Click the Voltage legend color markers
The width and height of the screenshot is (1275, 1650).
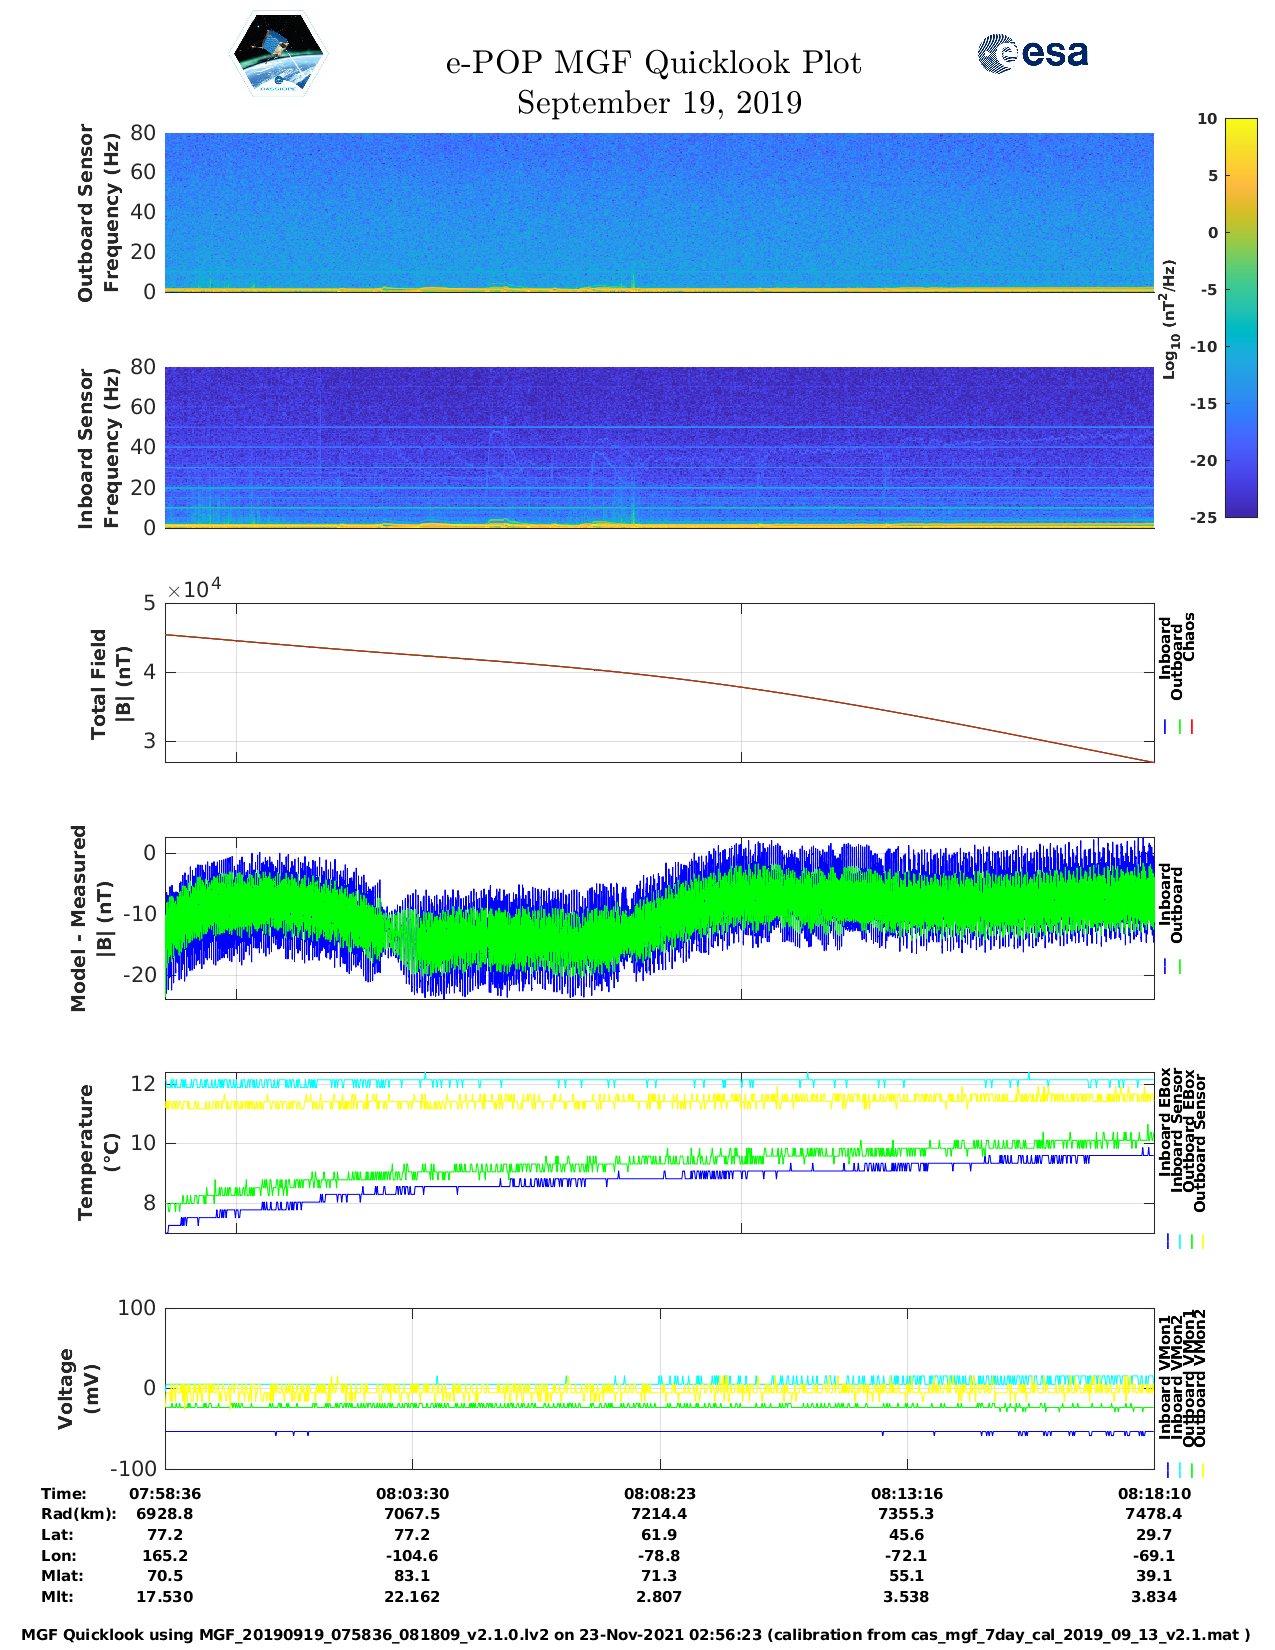tap(1184, 1470)
